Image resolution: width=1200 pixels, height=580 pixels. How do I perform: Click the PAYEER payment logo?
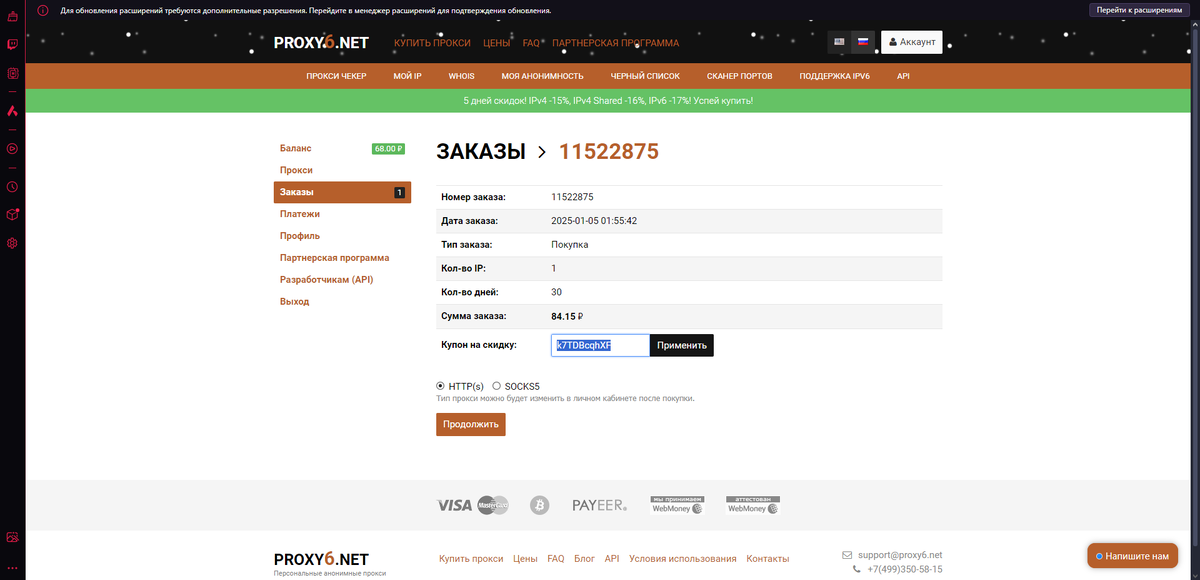pyautogui.click(x=599, y=506)
